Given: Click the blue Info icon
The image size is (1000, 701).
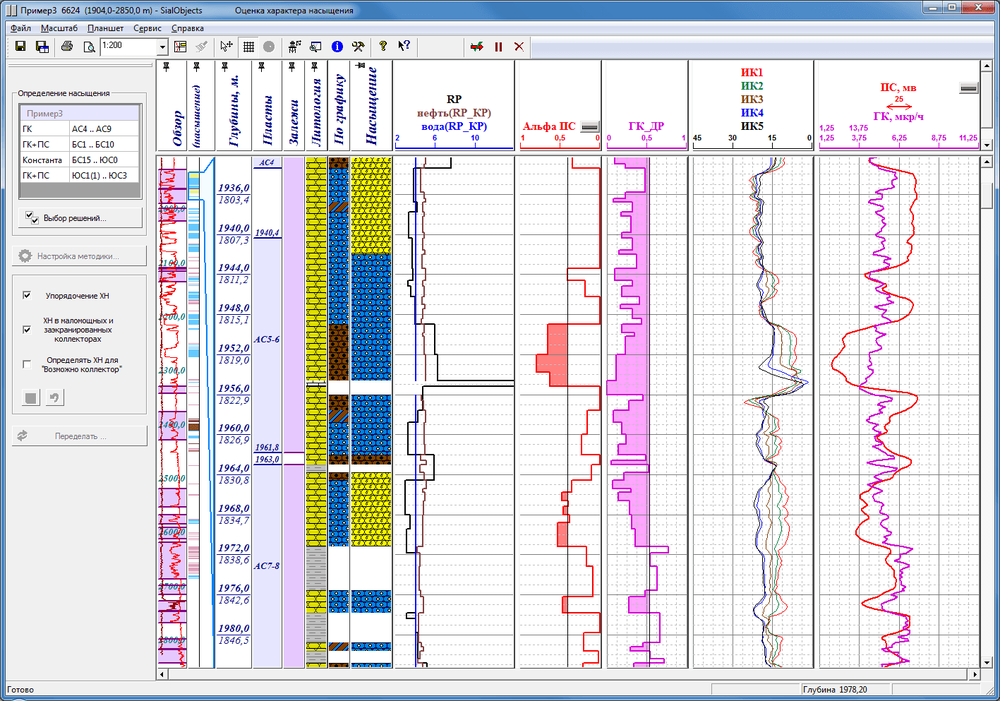Looking at the screenshot, I should 337,46.
